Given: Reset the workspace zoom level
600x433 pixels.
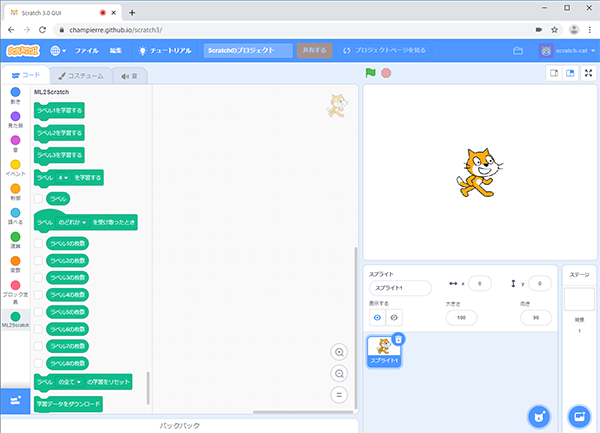Looking at the screenshot, I should click(339, 395).
